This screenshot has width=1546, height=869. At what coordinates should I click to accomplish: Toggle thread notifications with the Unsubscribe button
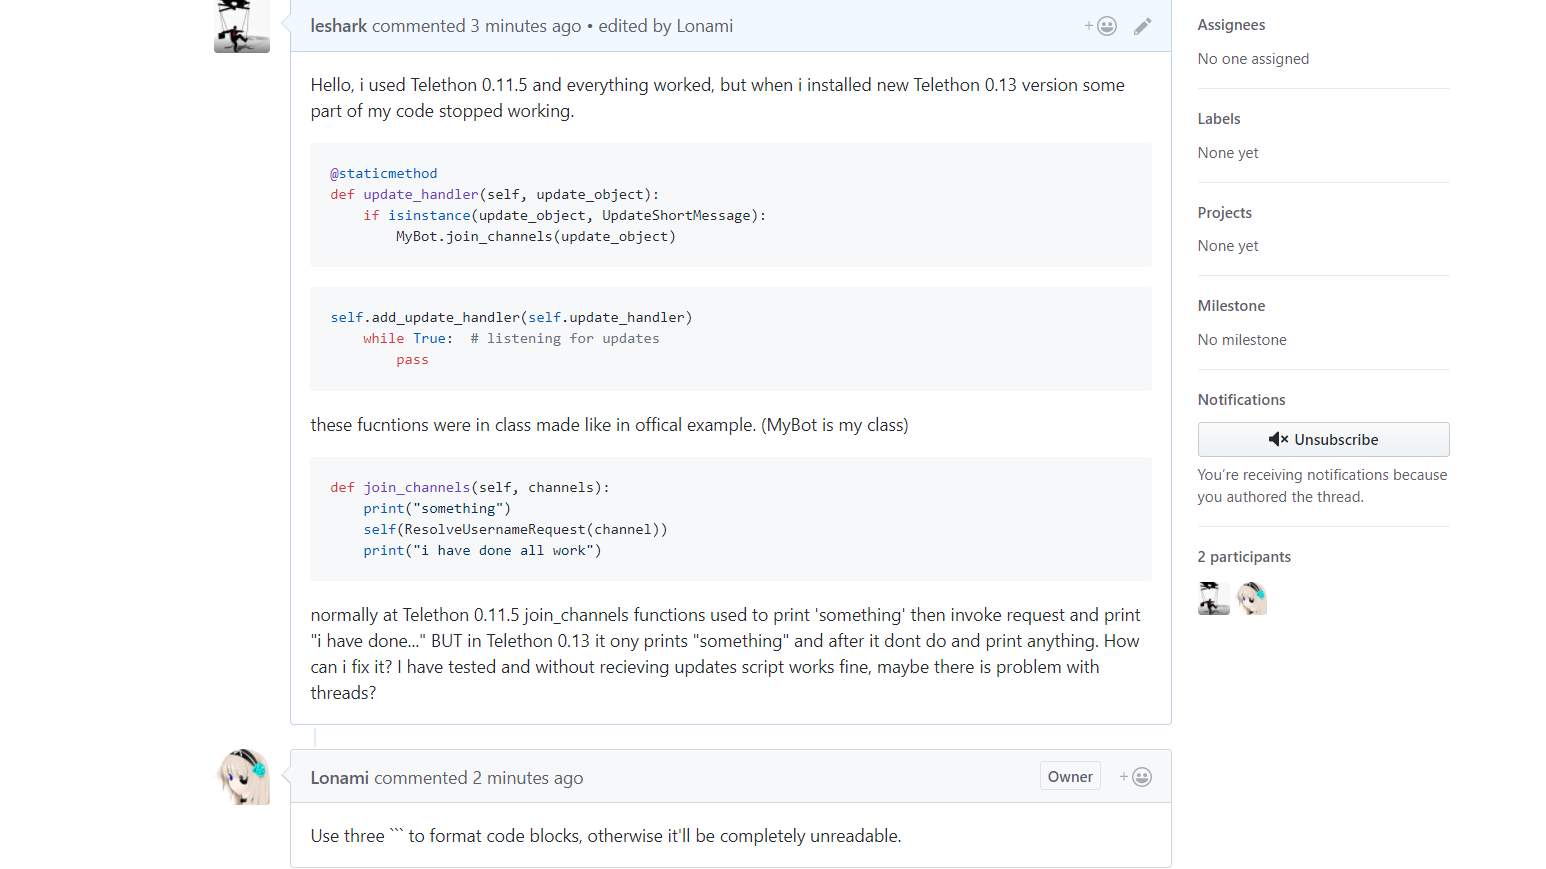pyautogui.click(x=1323, y=439)
